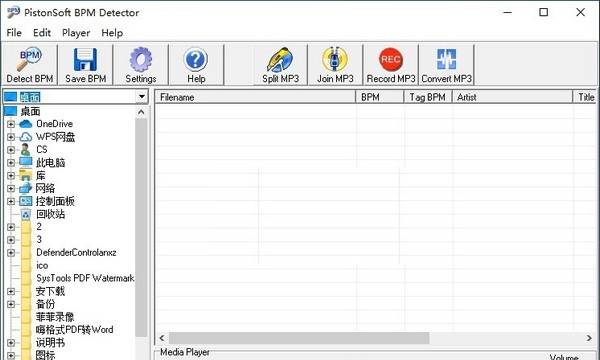Click the file list scroll-left arrow
The height and width of the screenshot is (360, 600).
pos(162,338)
